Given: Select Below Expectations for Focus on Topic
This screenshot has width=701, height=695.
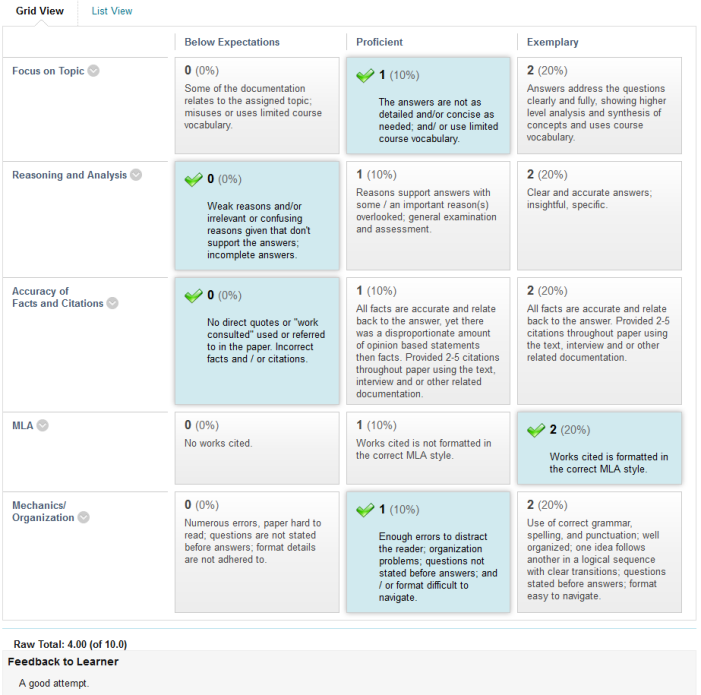Looking at the screenshot, I should click(257, 106).
